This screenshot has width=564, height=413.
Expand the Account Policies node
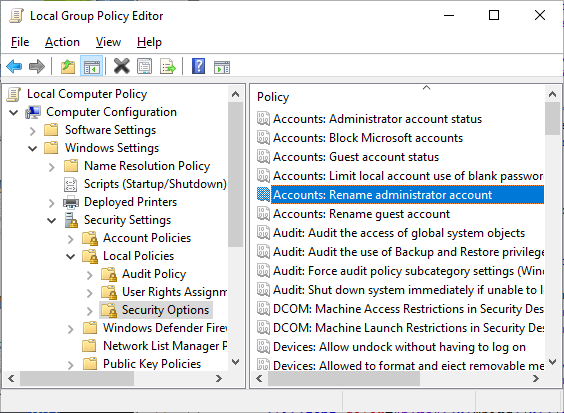click(x=70, y=239)
